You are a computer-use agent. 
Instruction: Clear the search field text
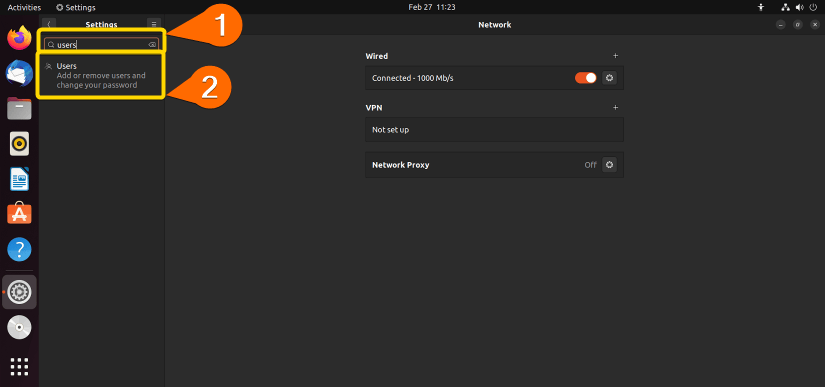pyautogui.click(x=152, y=45)
